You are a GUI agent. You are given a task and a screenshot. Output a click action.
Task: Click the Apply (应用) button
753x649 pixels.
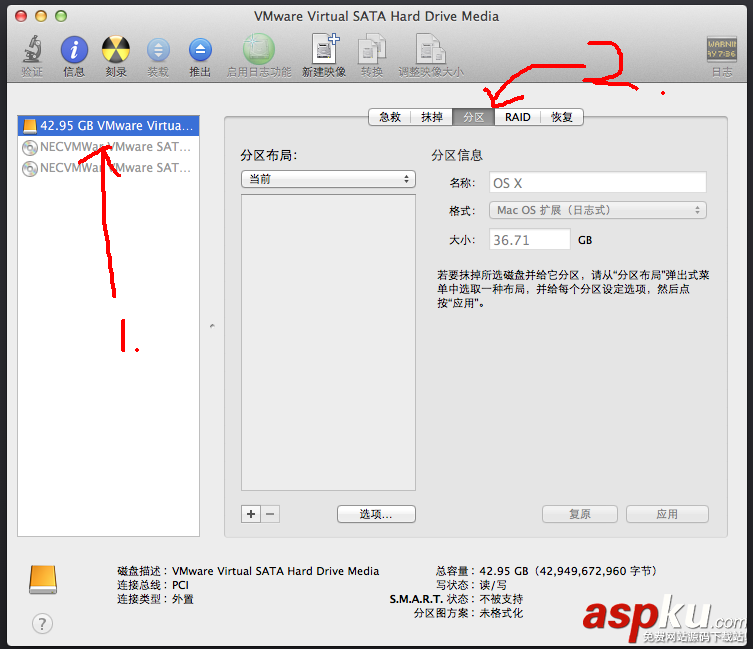tap(667, 514)
